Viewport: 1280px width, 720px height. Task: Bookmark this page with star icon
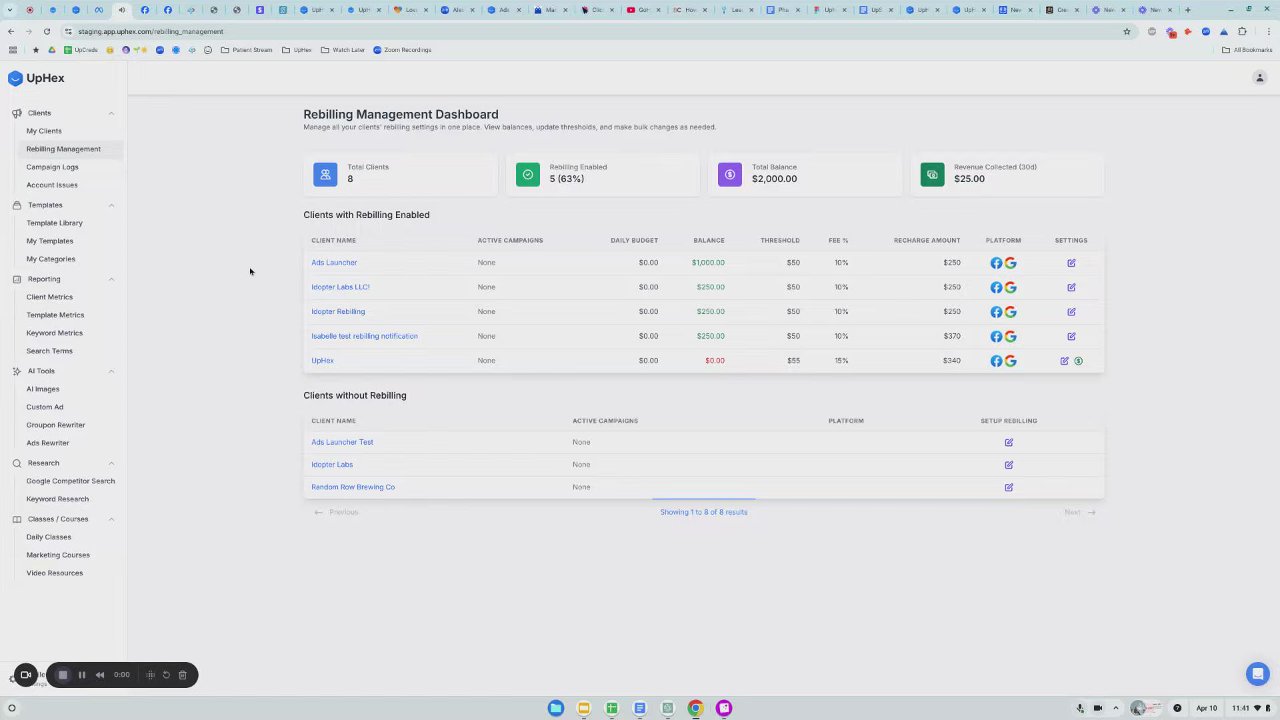click(1126, 31)
